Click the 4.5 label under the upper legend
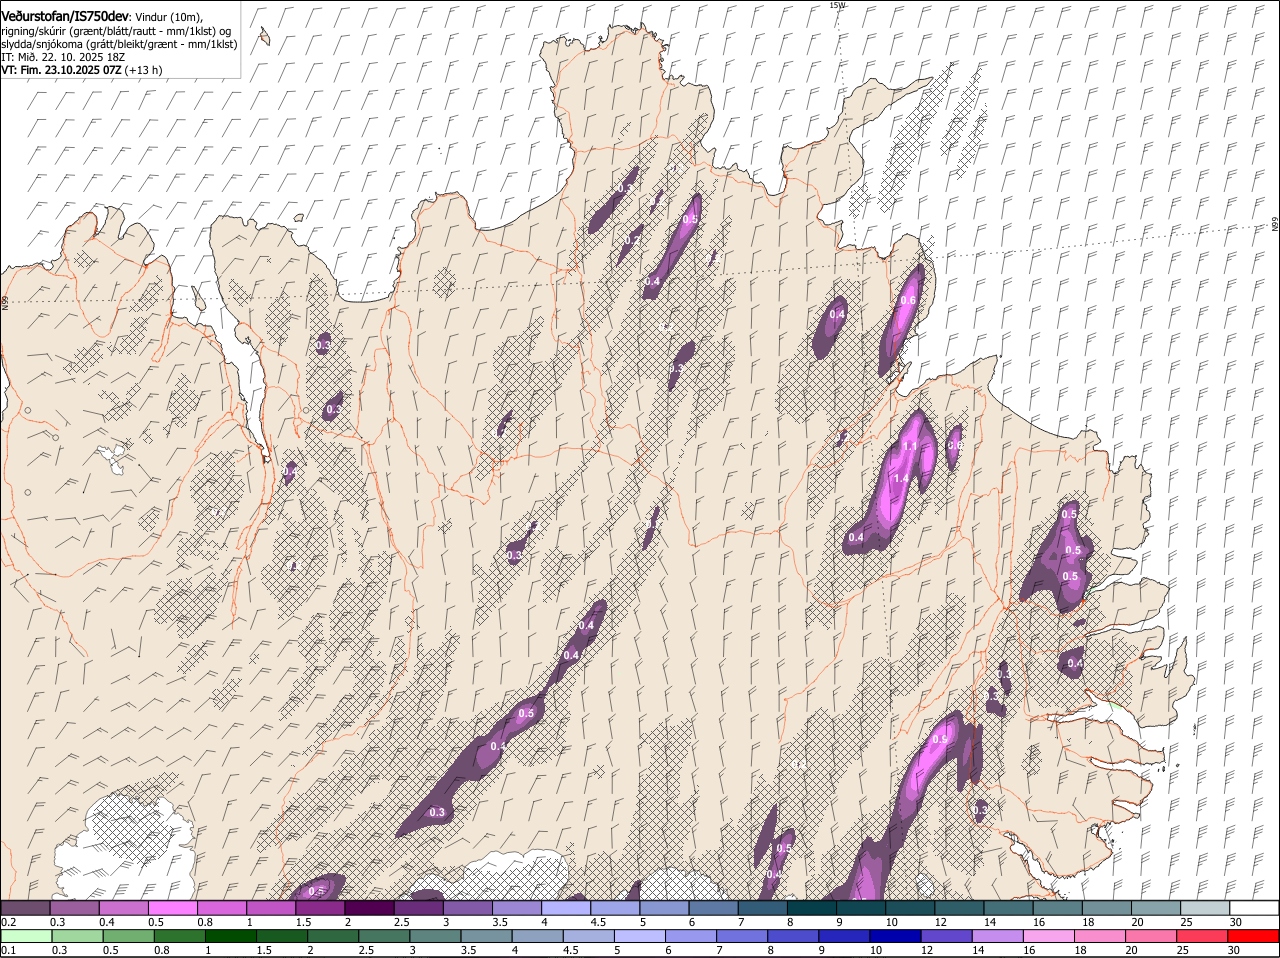 pos(598,922)
